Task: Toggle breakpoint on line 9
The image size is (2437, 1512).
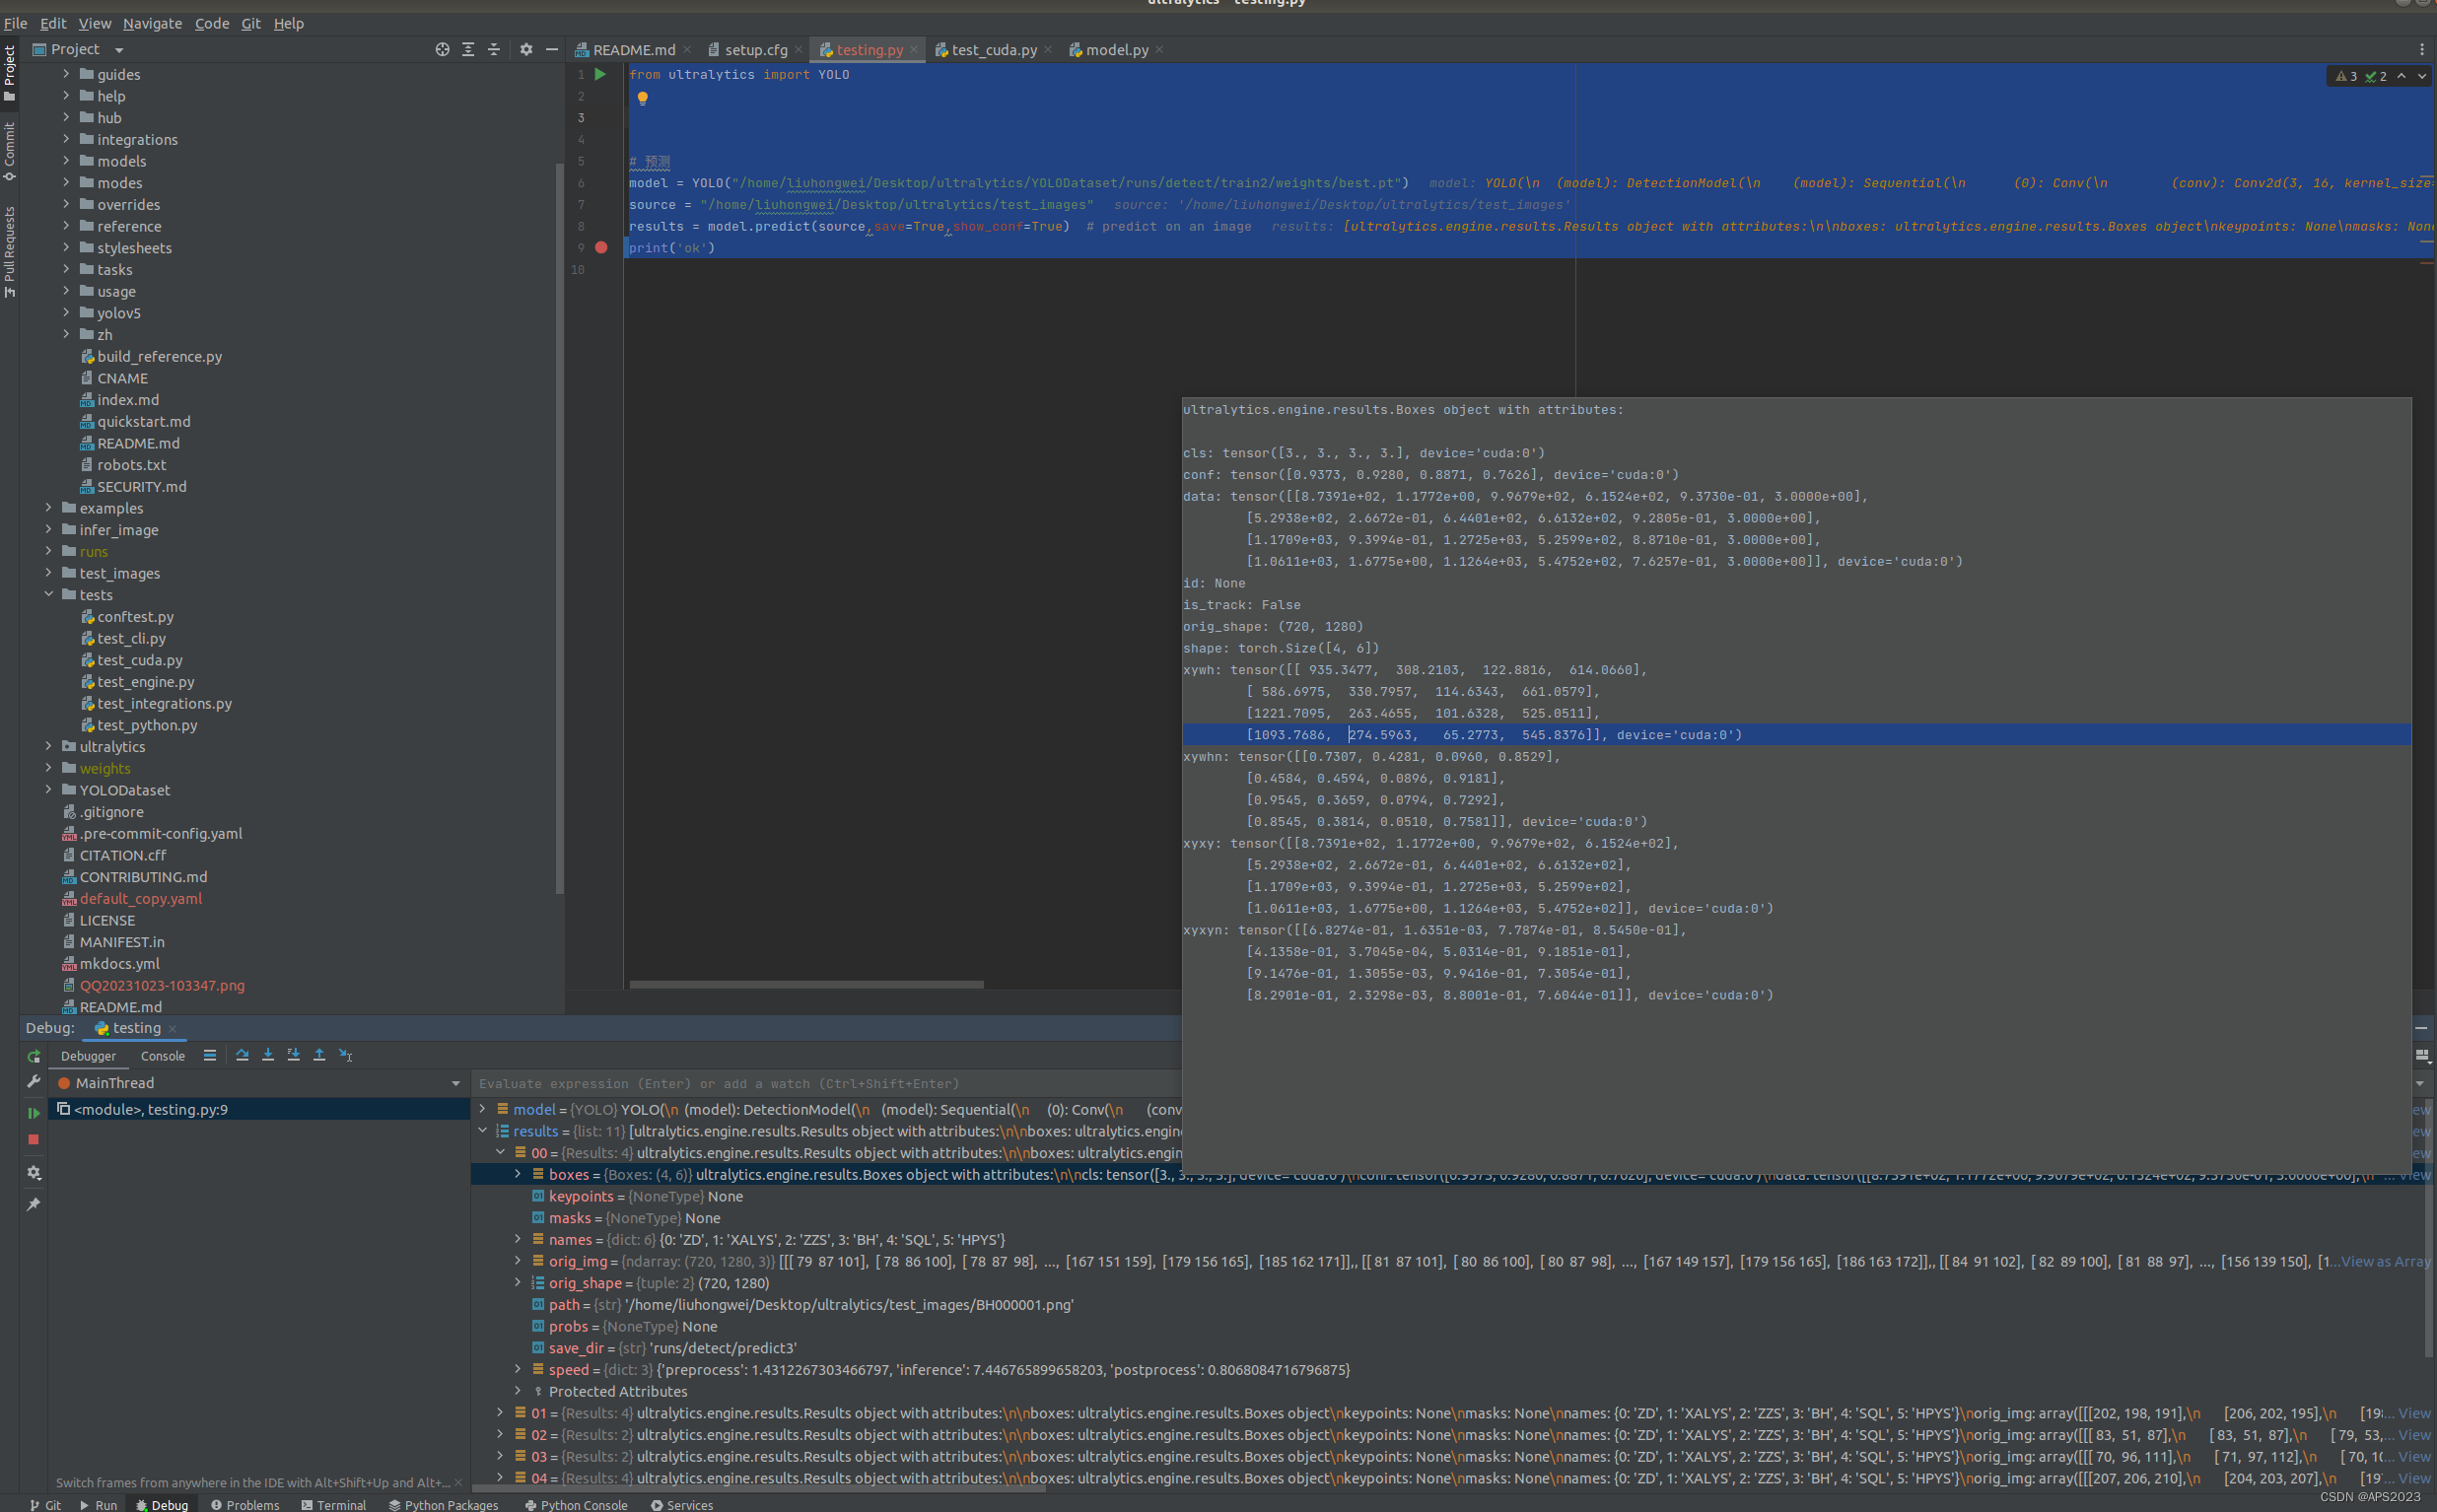Action: pyautogui.click(x=601, y=247)
